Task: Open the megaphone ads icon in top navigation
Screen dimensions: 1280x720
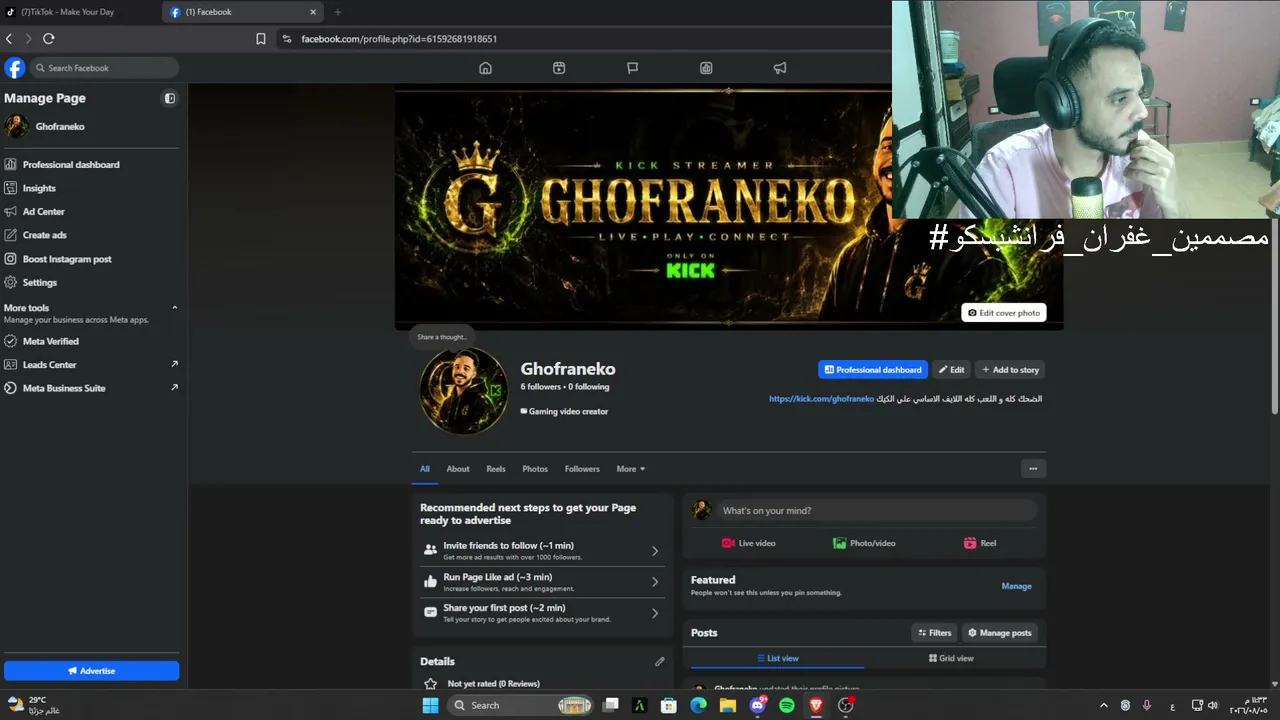Action: (x=780, y=68)
